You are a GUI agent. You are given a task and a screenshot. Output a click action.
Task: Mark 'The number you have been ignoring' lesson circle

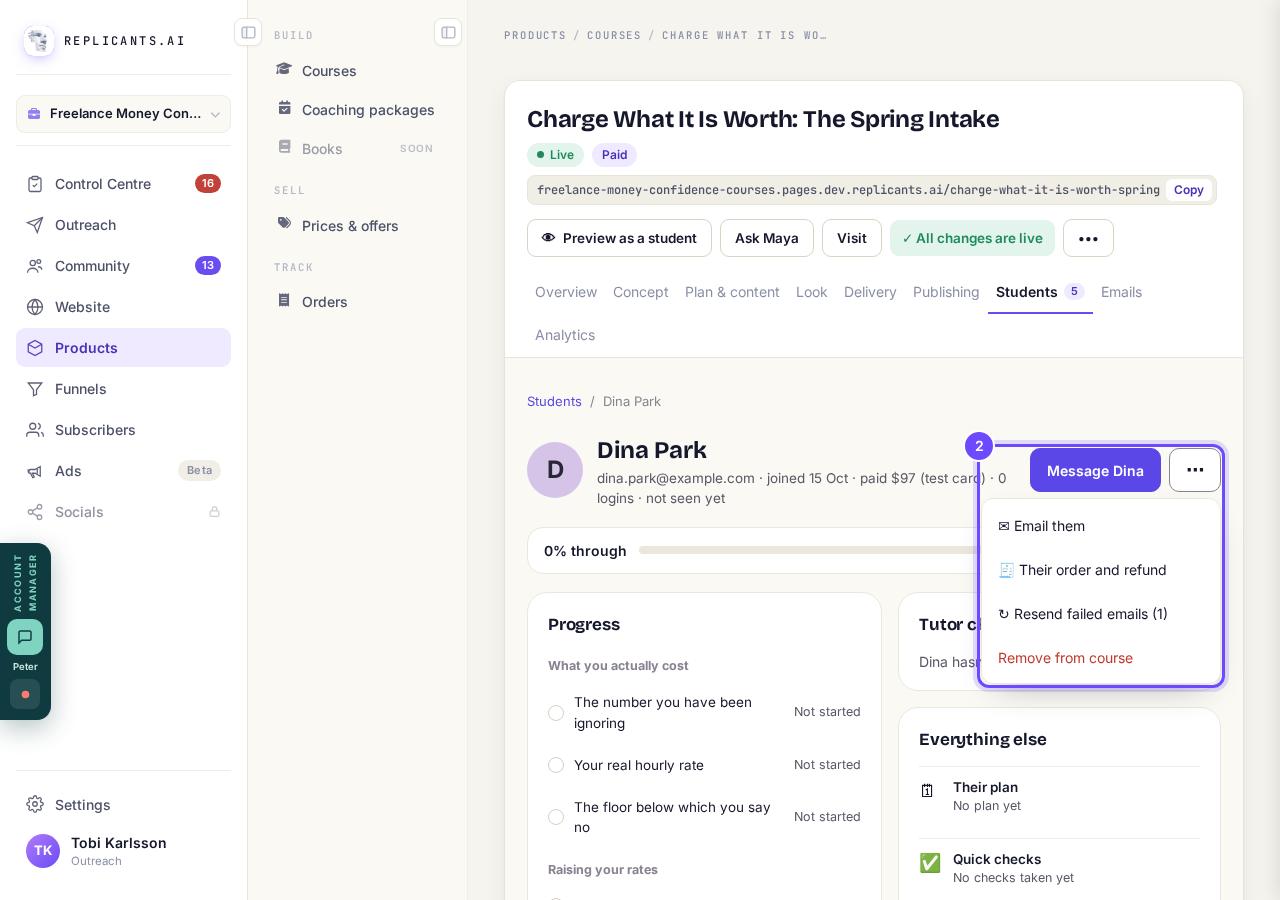(556, 713)
